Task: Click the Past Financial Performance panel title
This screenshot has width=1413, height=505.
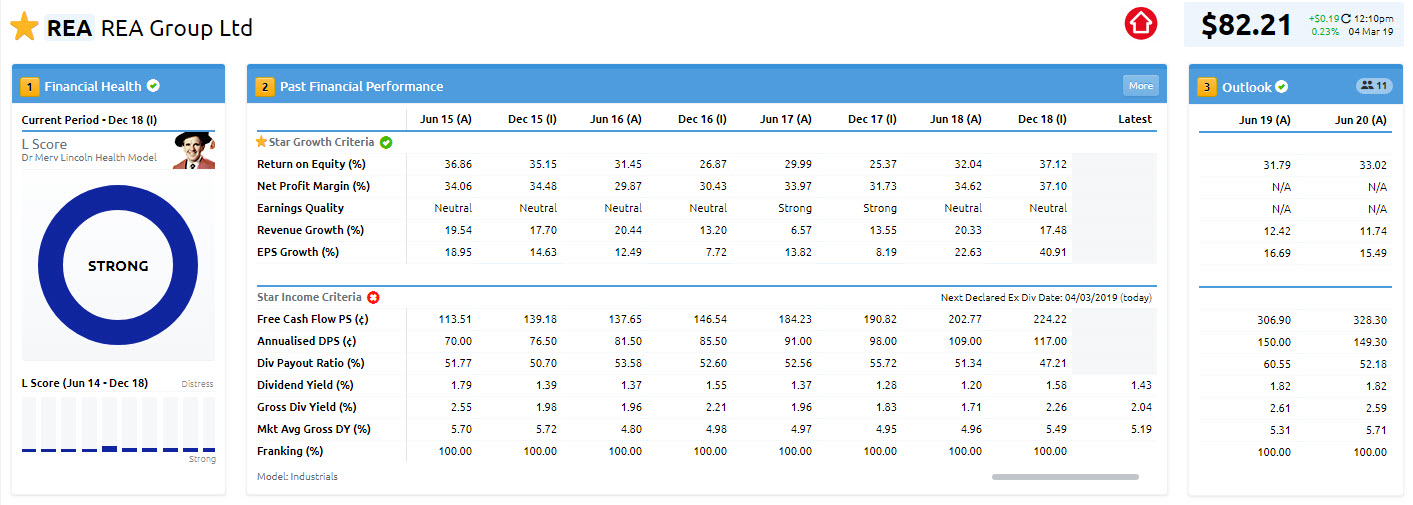Action: tap(361, 87)
